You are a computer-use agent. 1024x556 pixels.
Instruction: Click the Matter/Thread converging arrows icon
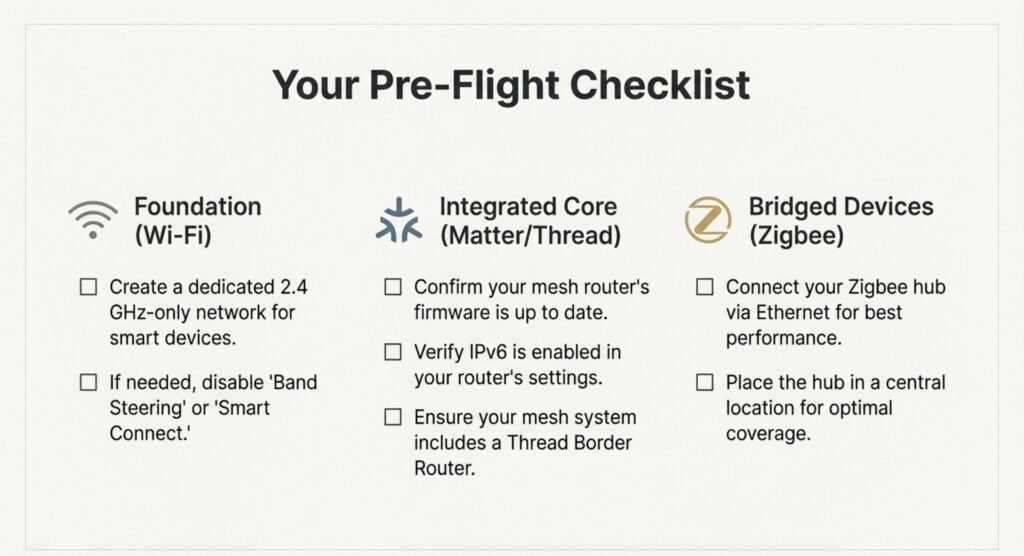pyautogui.click(x=398, y=220)
